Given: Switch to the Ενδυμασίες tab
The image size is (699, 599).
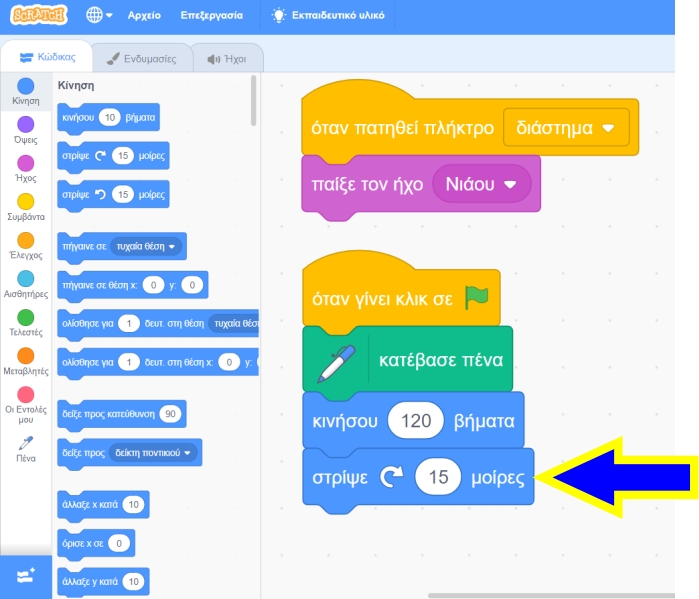Looking at the screenshot, I should (141, 59).
